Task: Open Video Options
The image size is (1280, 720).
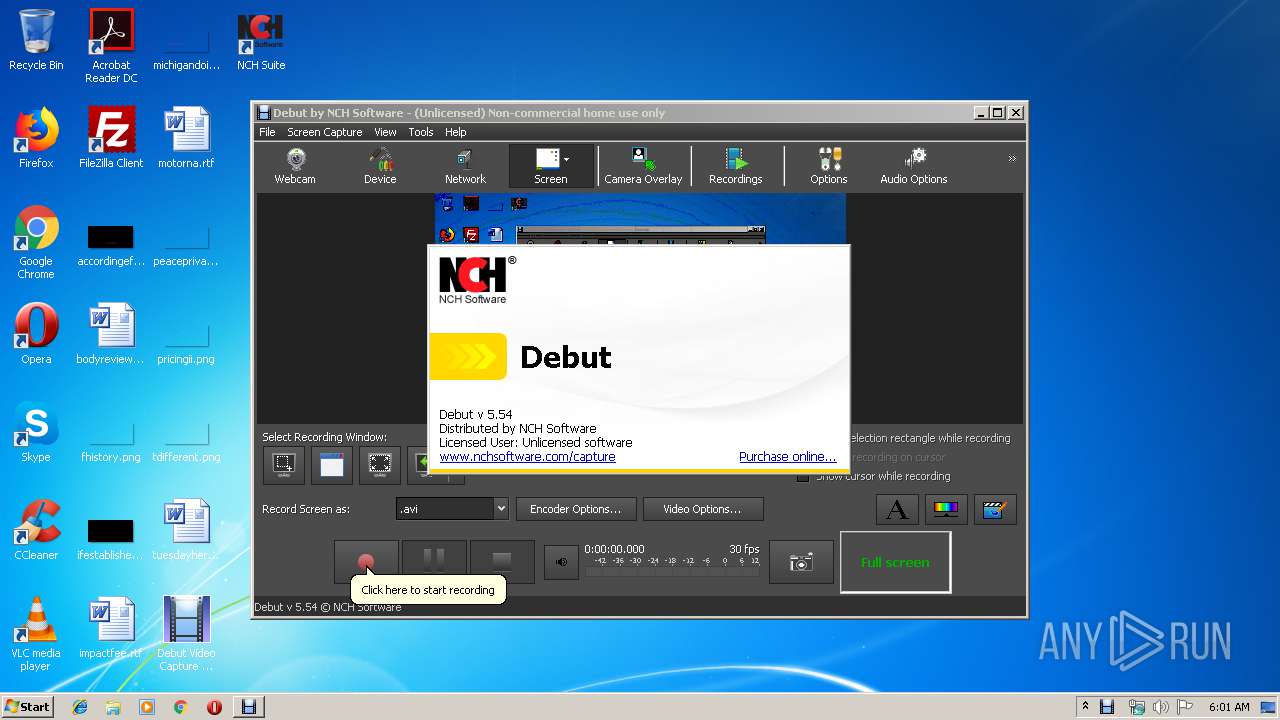Action: click(702, 509)
